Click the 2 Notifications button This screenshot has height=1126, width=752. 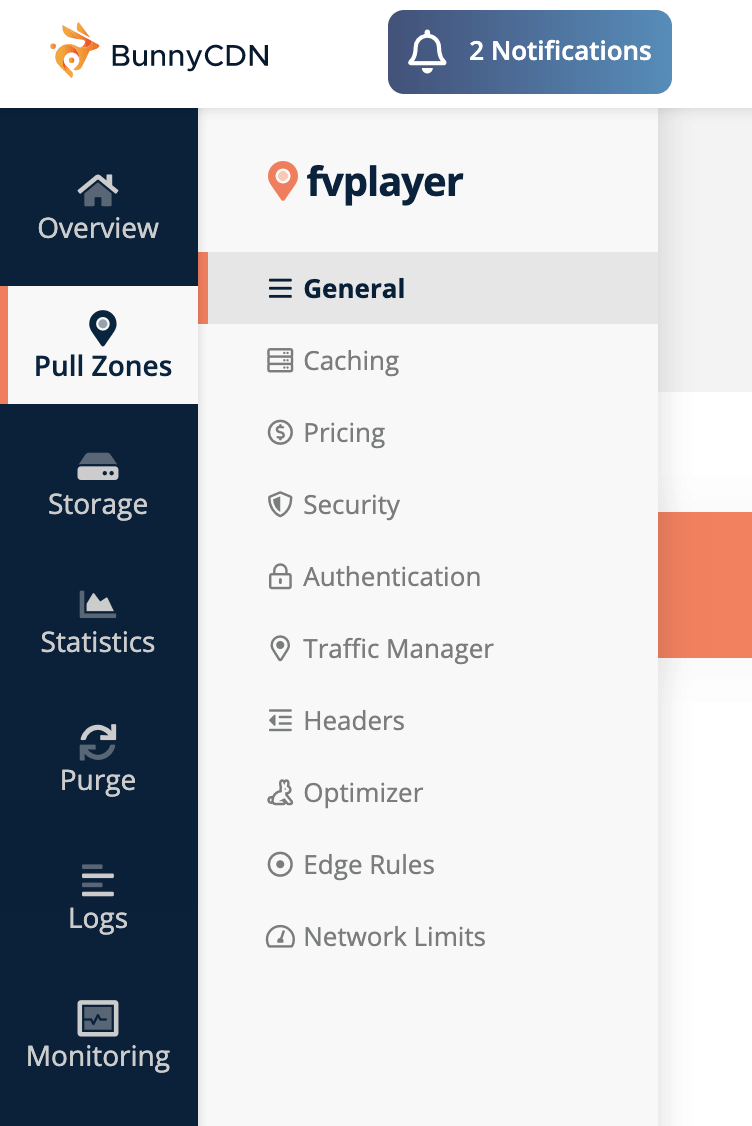click(x=530, y=52)
